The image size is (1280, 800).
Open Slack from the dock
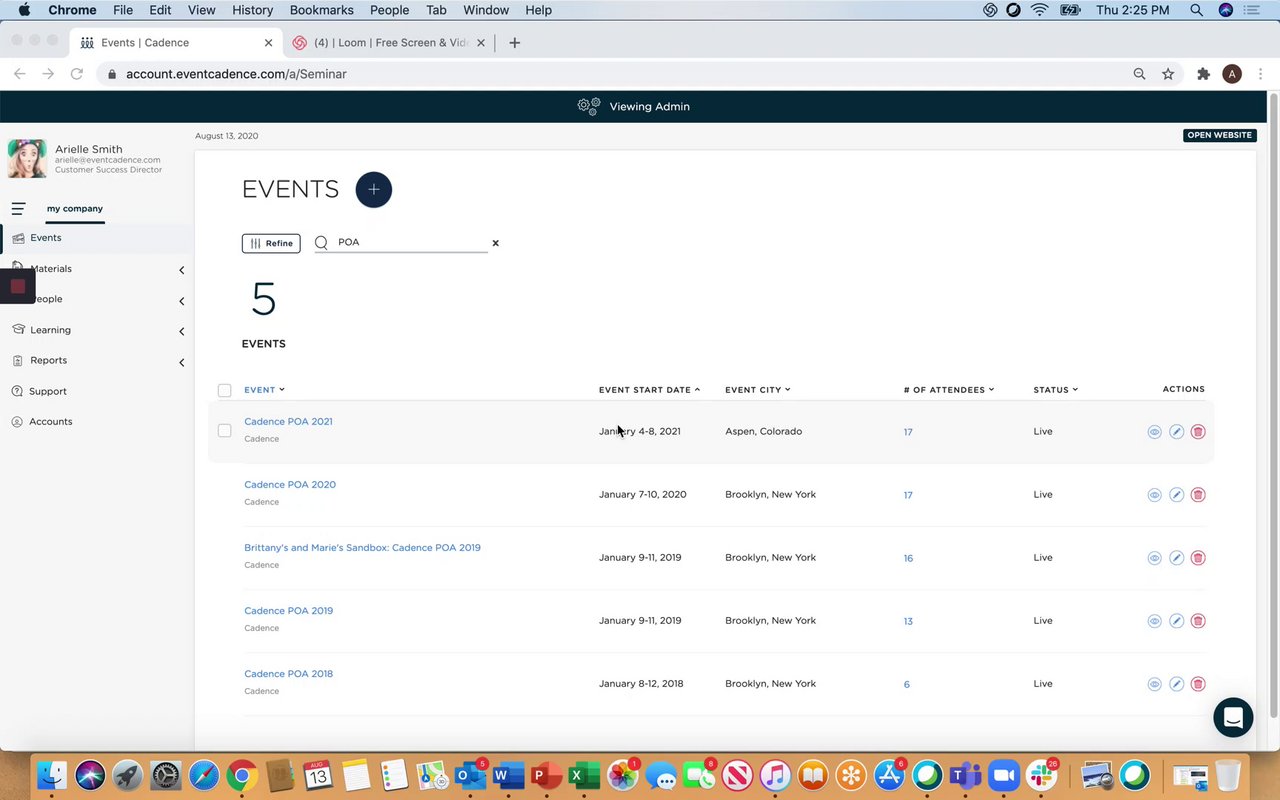click(1042, 775)
